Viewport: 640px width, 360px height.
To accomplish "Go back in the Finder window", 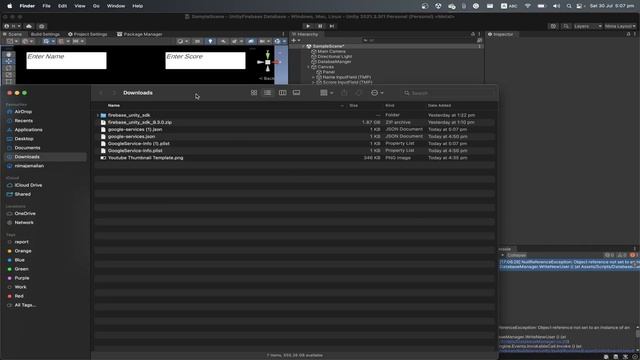I will pyautogui.click(x=101, y=93).
